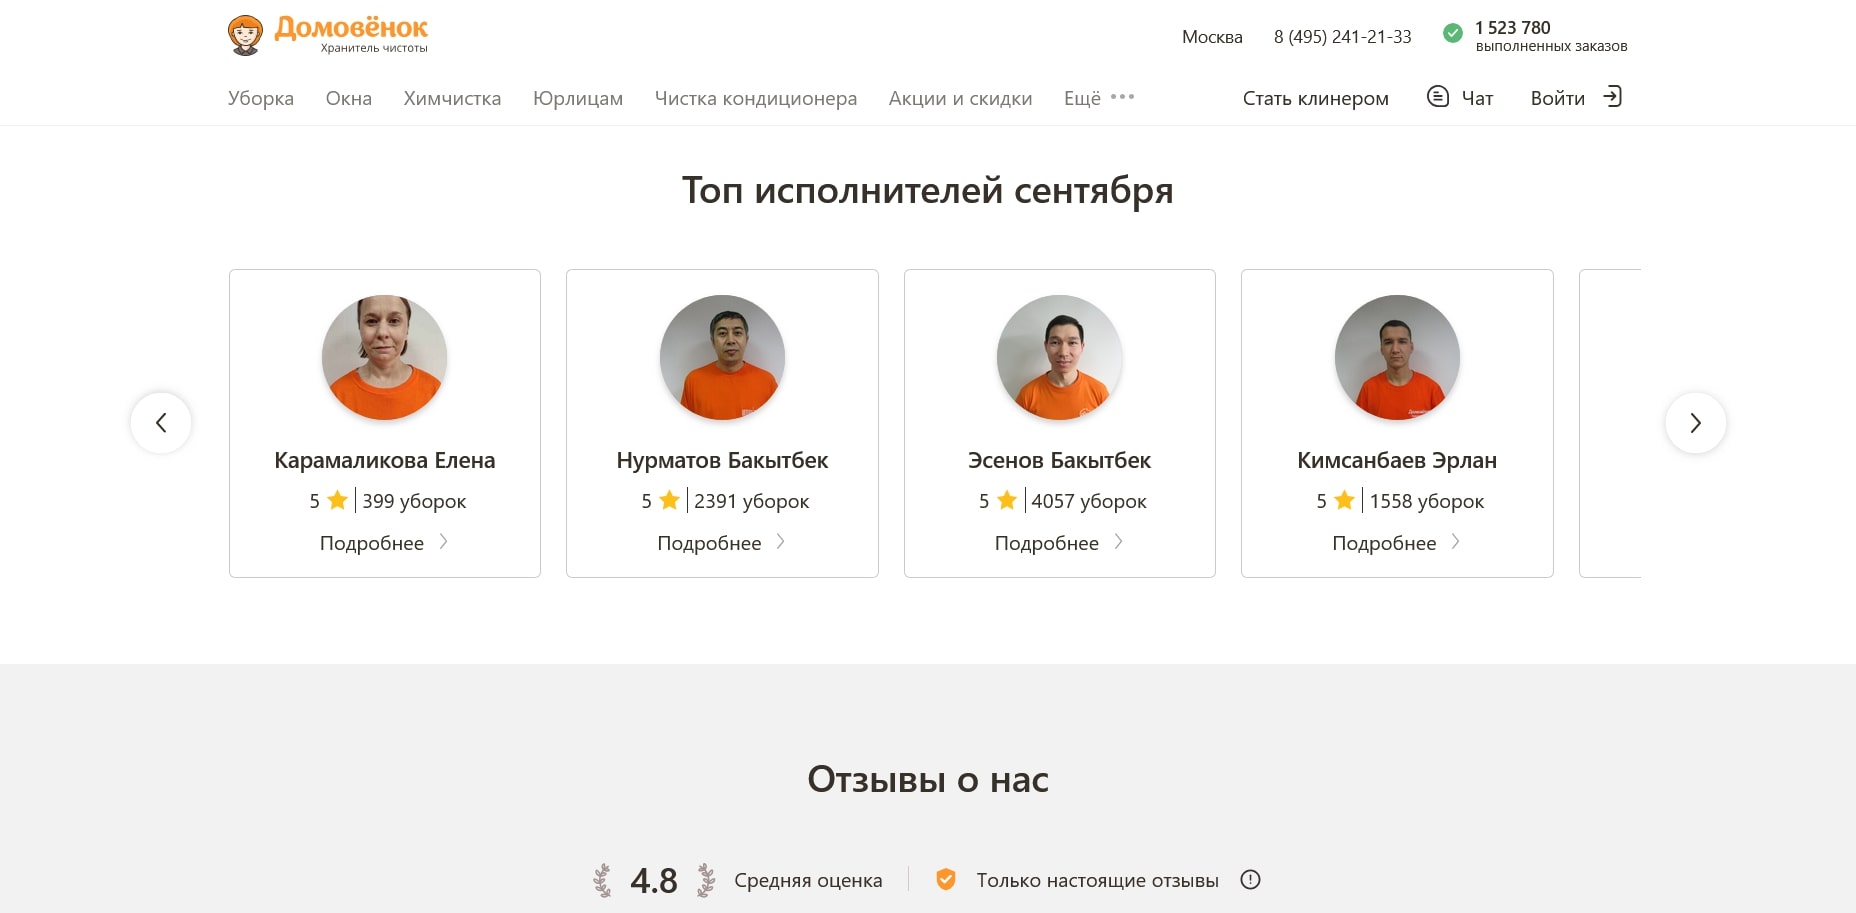1856x913 pixels.
Task: Open the chat via speech bubble icon
Action: pos(1437,97)
